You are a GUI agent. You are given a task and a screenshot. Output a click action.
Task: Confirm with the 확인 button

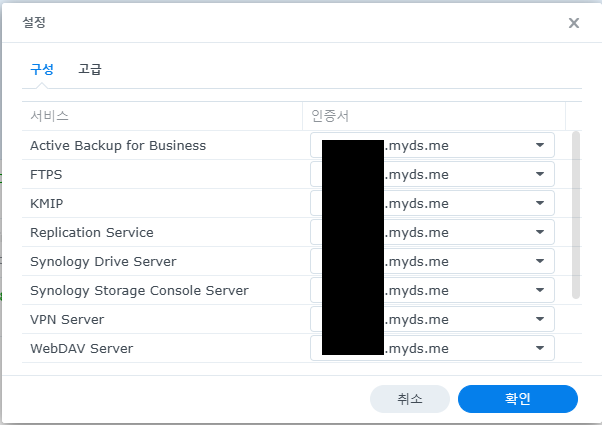[518, 399]
